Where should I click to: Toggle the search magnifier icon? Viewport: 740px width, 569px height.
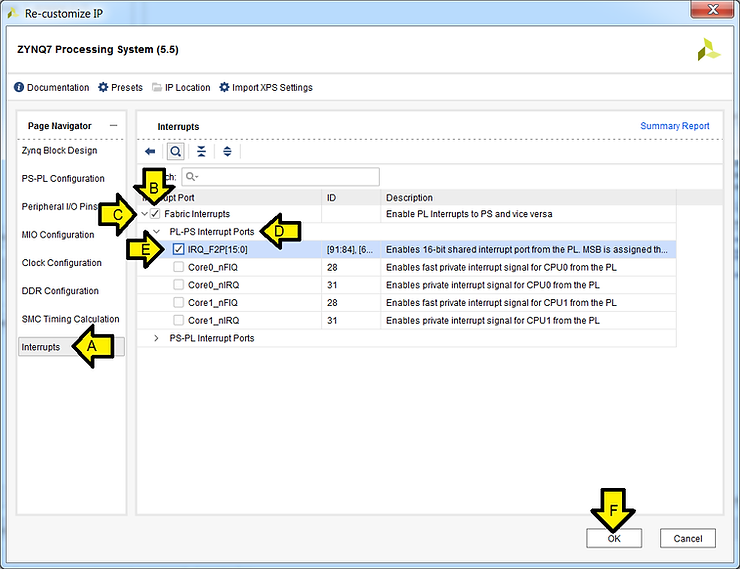pos(175,151)
